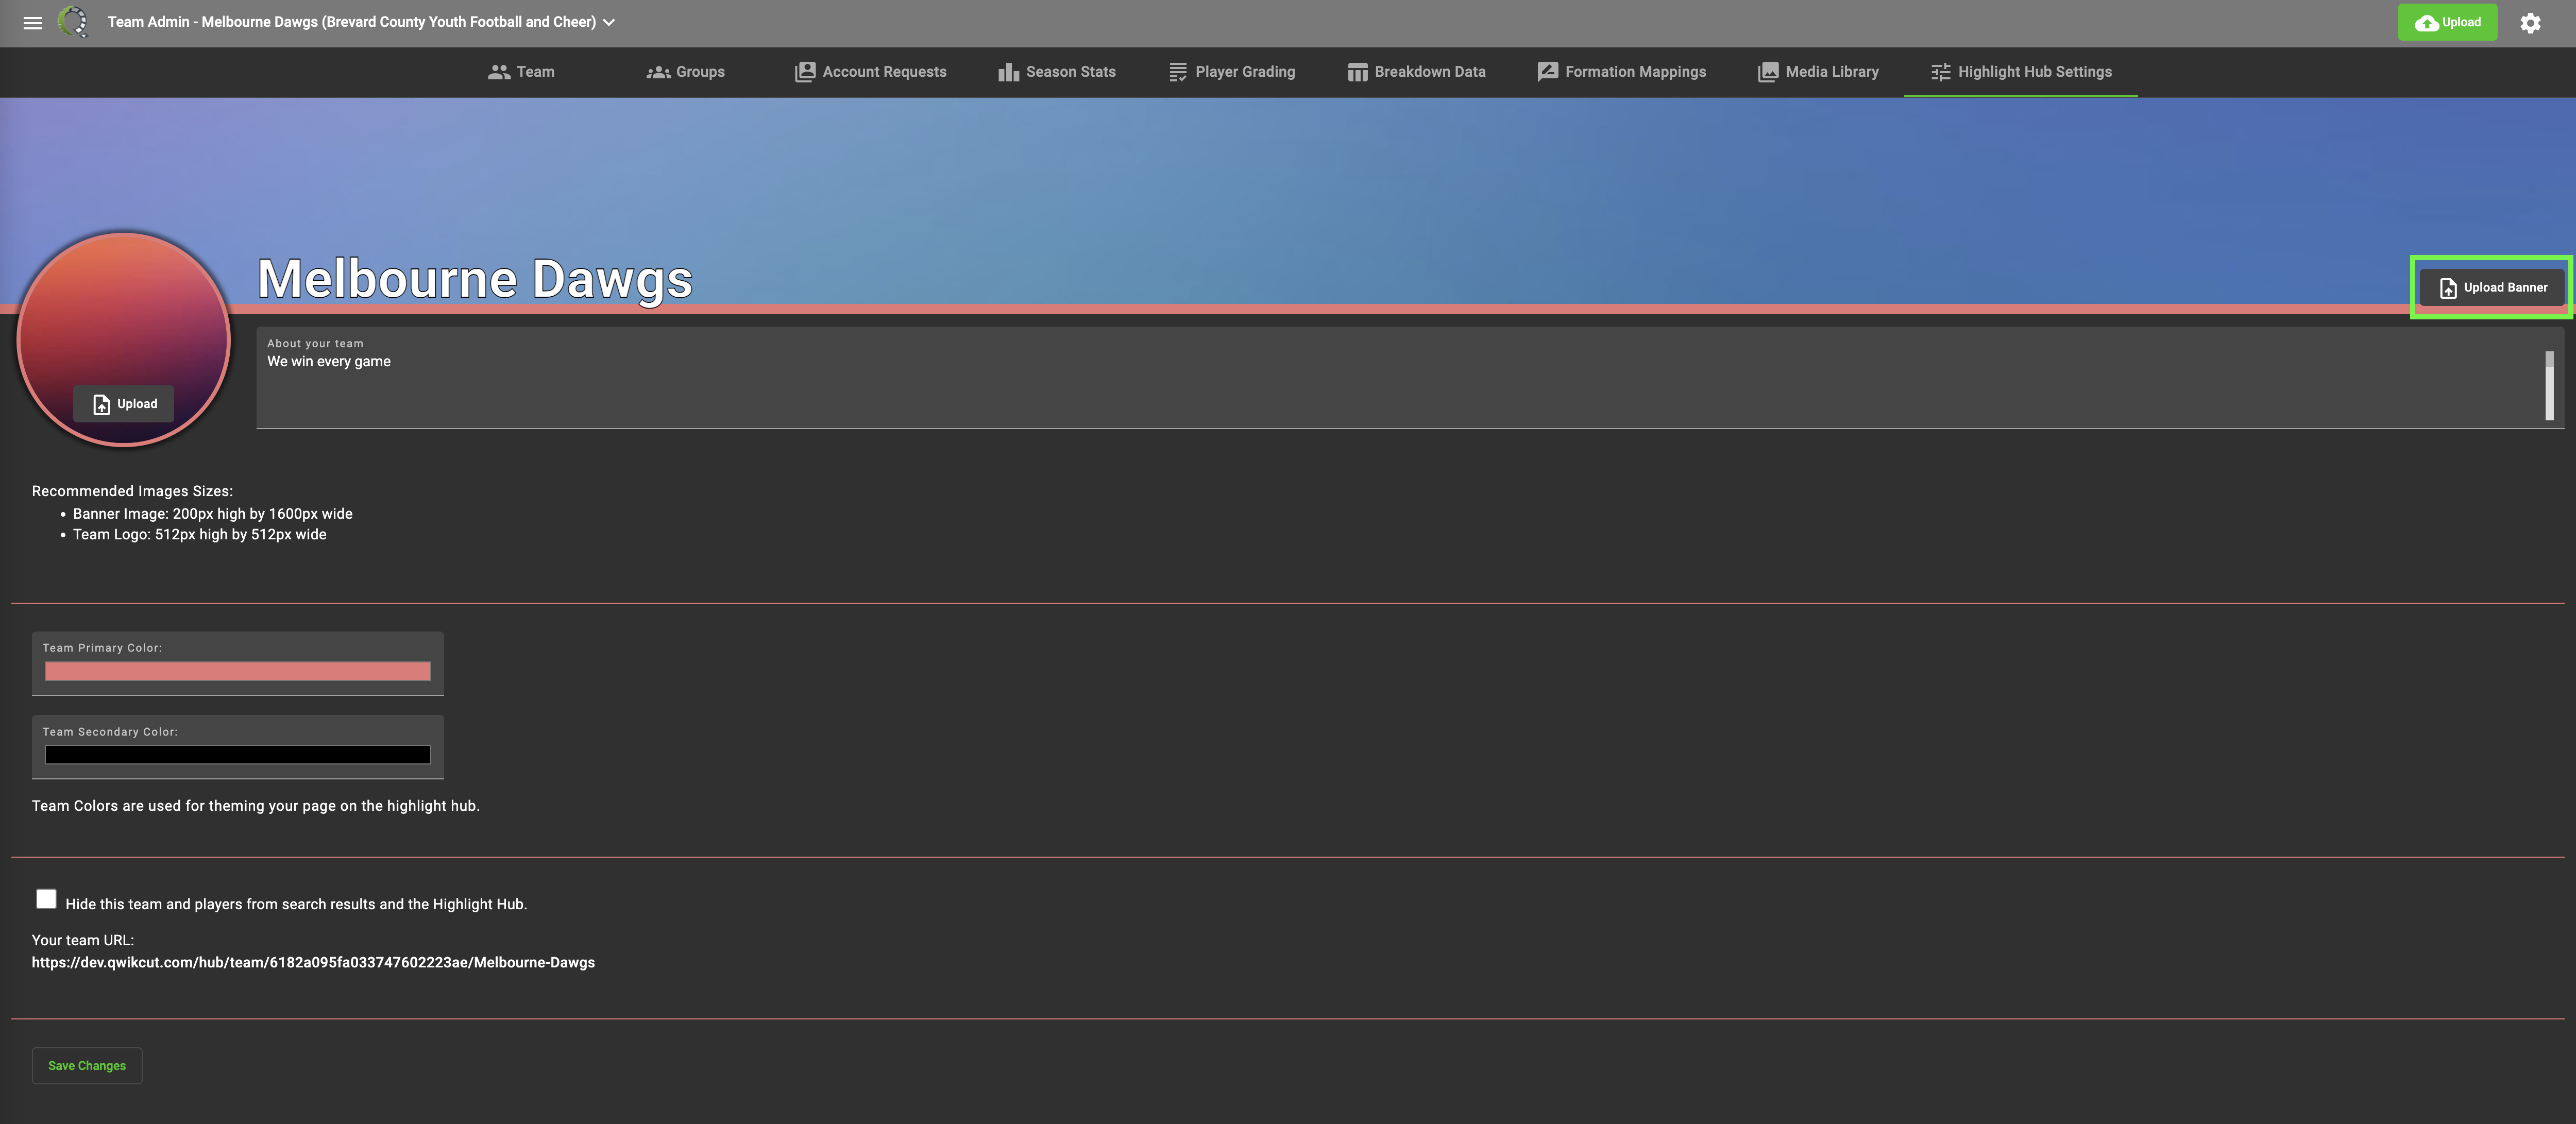Switch to the Groups tab
Viewport: 2576px width, 1124px height.
click(686, 72)
